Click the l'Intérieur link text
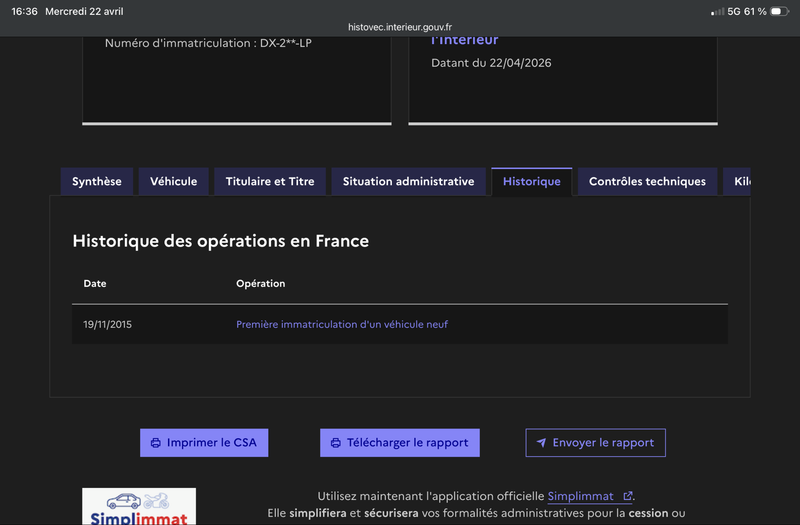The height and width of the screenshot is (525, 800). tap(464, 40)
